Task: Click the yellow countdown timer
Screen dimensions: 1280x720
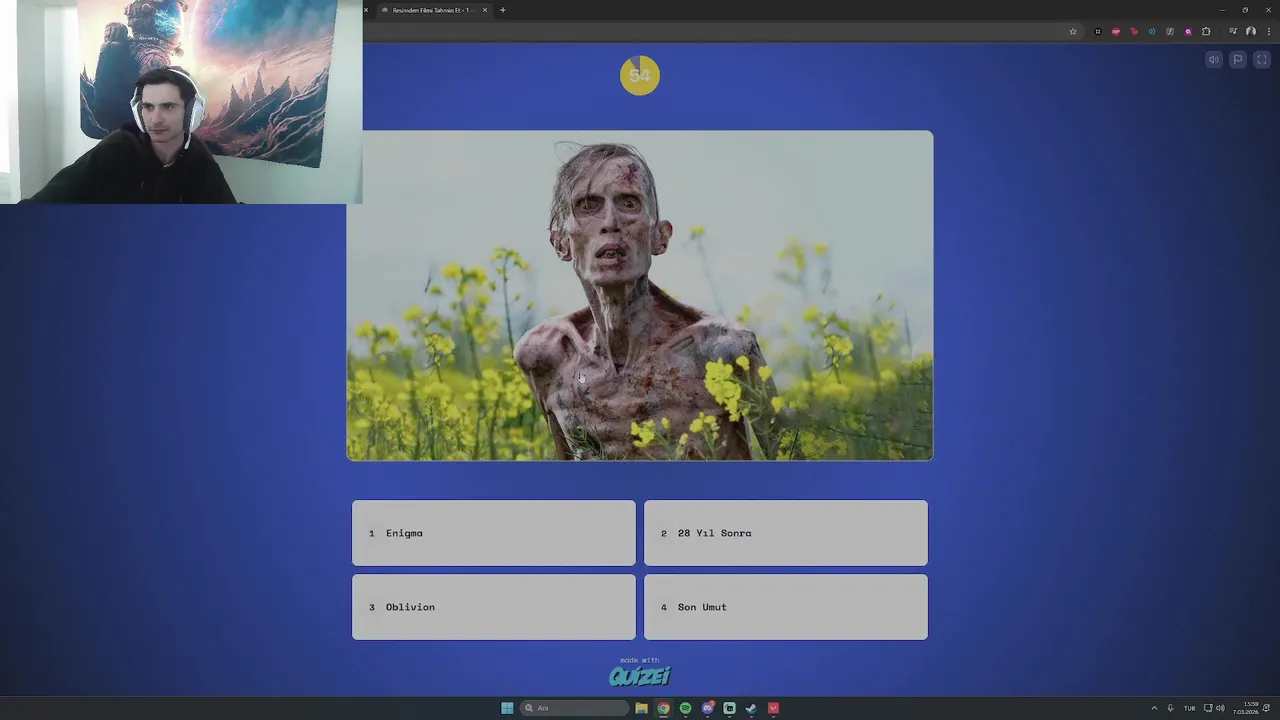Action: coord(640,75)
